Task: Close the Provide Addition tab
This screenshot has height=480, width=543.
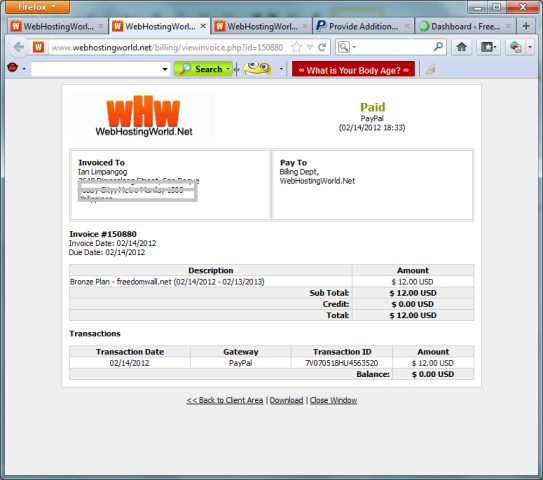Action: 407,26
